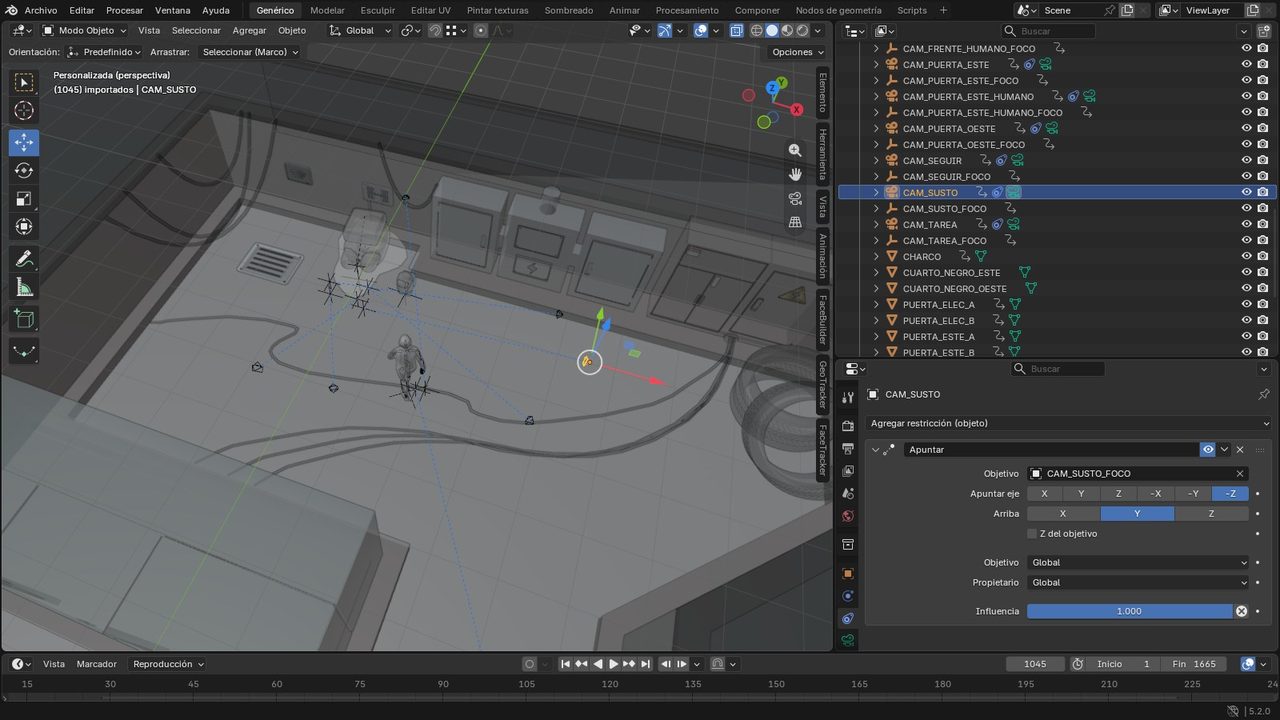
Task: Open the Sombreado workspace tab
Action: pos(569,10)
